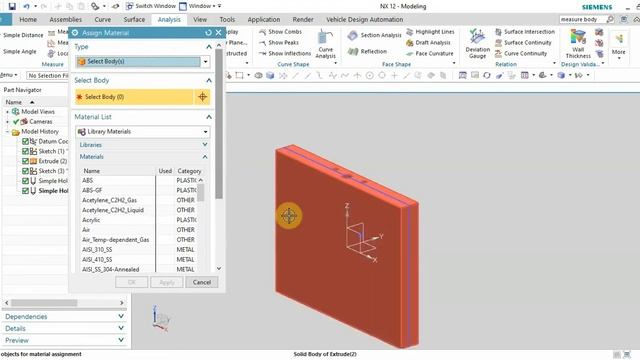Viewport: 640px width, 360px height.
Task: Open Surface Intersection tool
Action: point(525,32)
